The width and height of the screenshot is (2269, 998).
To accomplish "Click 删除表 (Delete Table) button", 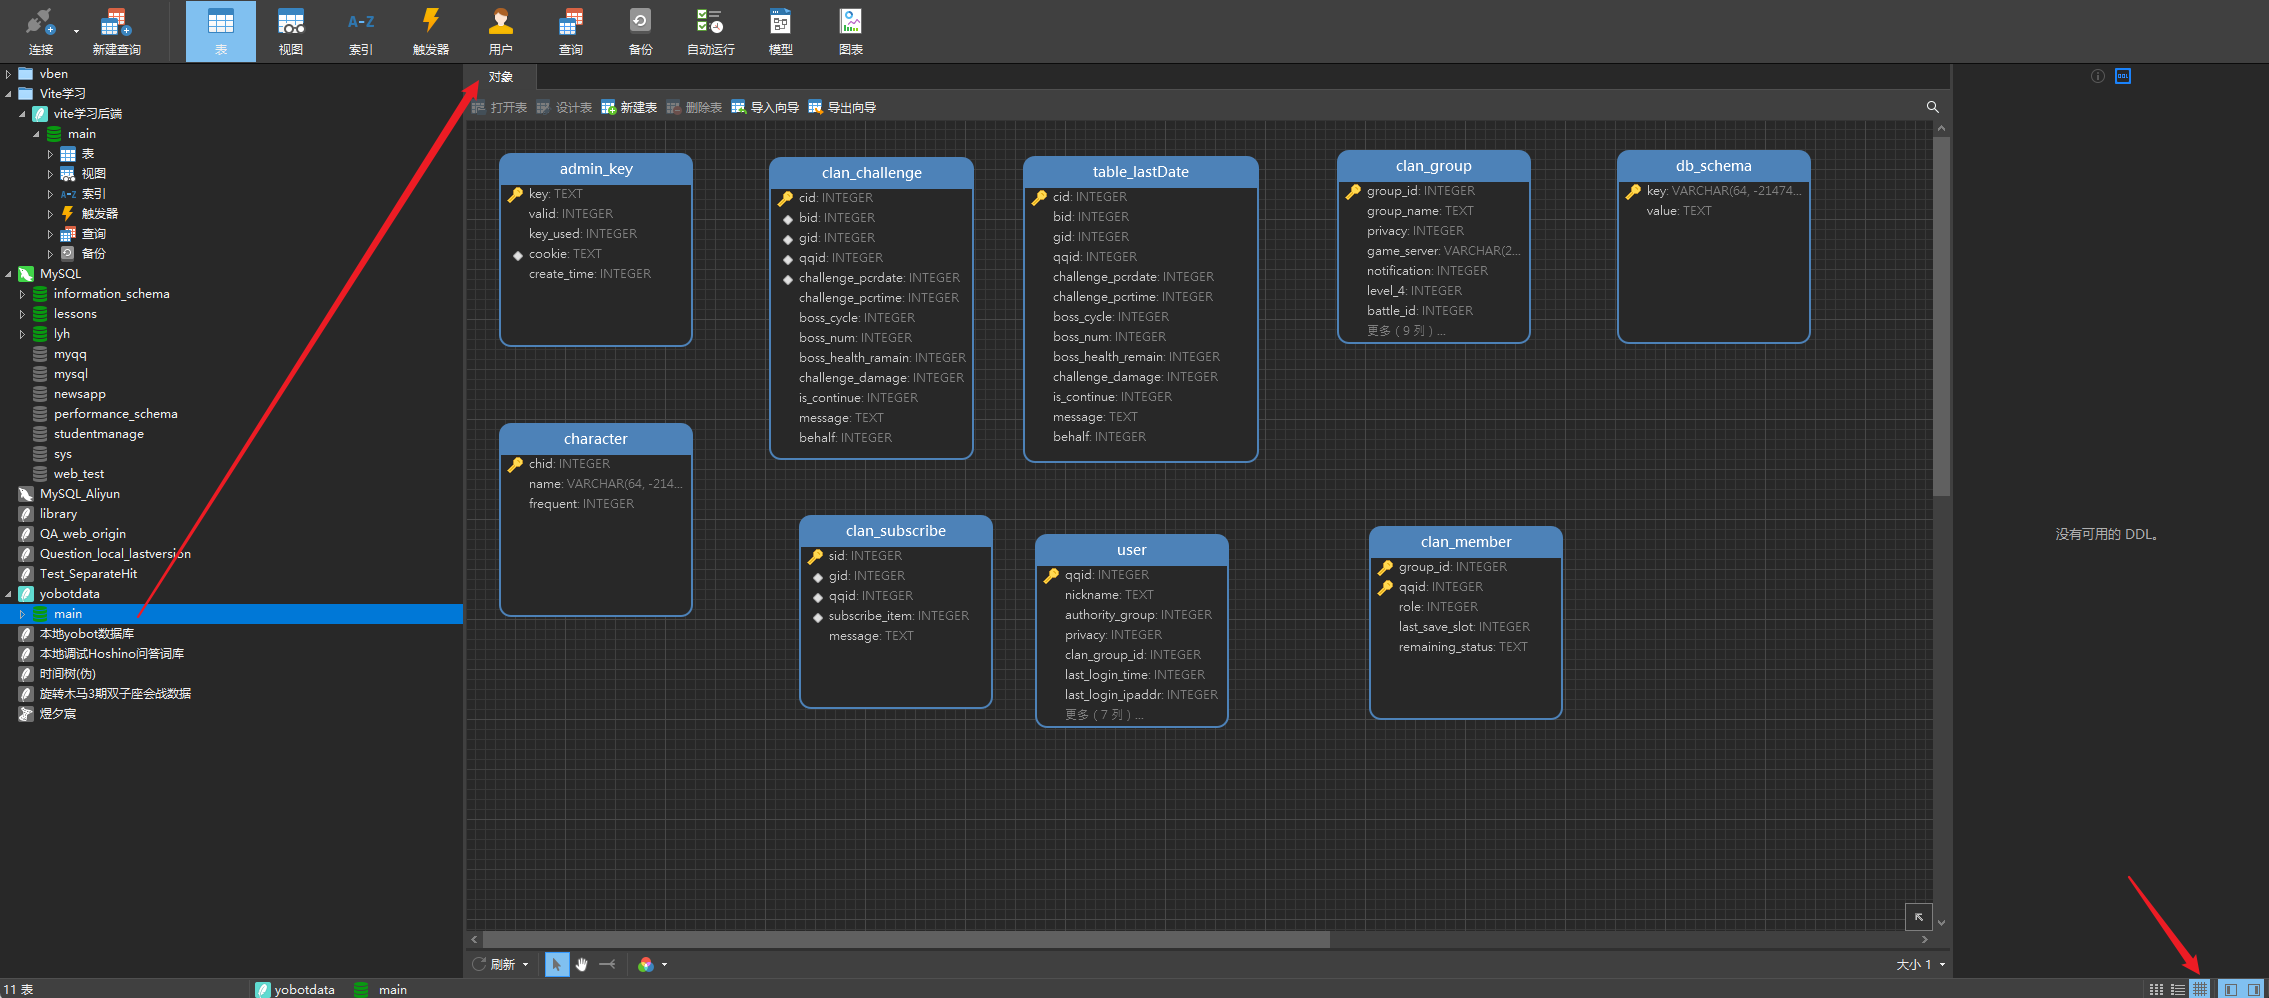I will [694, 107].
